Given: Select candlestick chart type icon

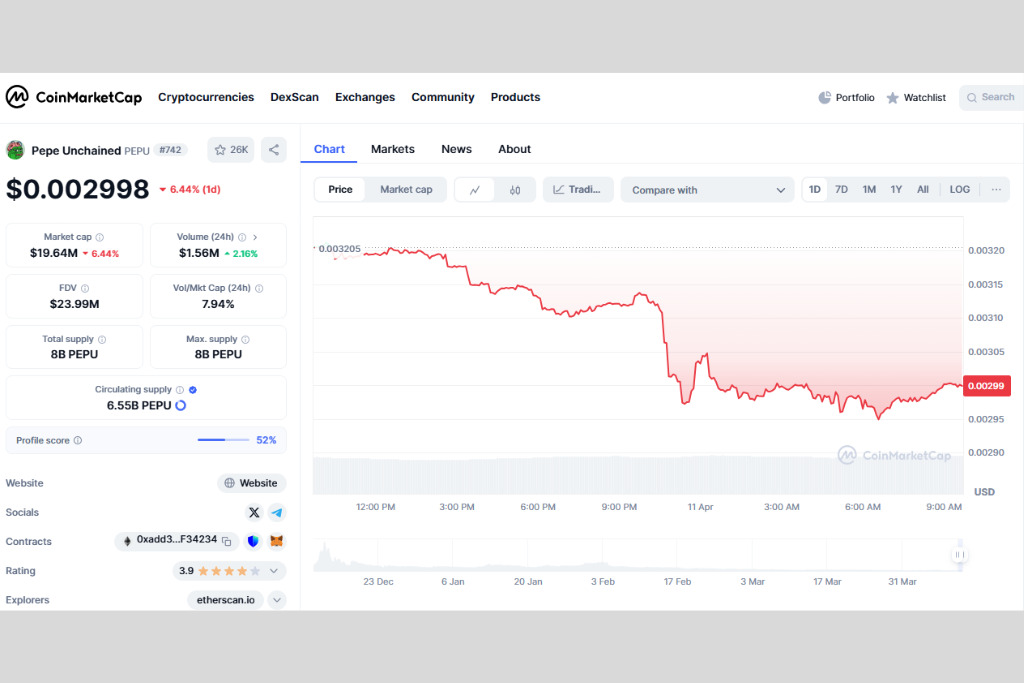Looking at the screenshot, I should (x=515, y=190).
